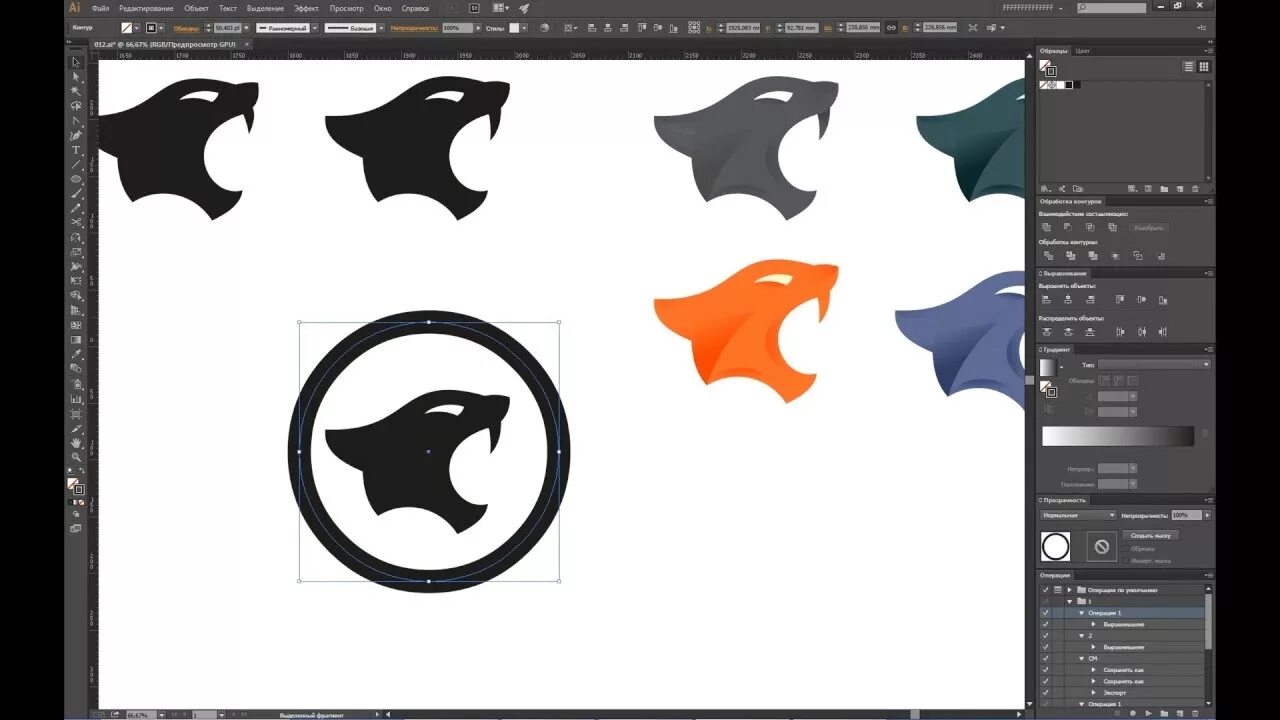Click the Stock icon in menu bar
Screen dimensions: 1280x720
click(474, 8)
